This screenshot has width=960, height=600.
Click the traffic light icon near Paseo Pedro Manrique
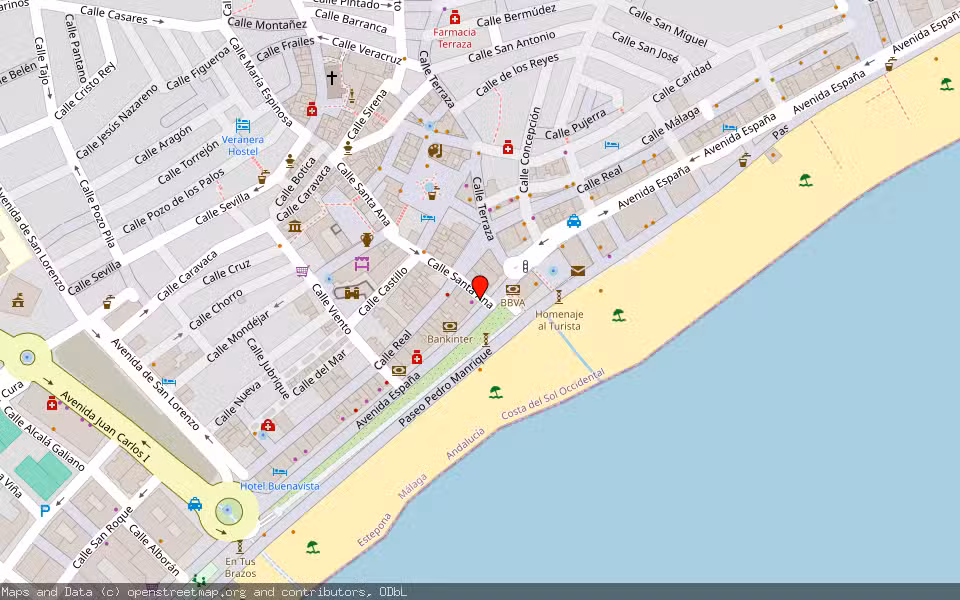pos(526,264)
